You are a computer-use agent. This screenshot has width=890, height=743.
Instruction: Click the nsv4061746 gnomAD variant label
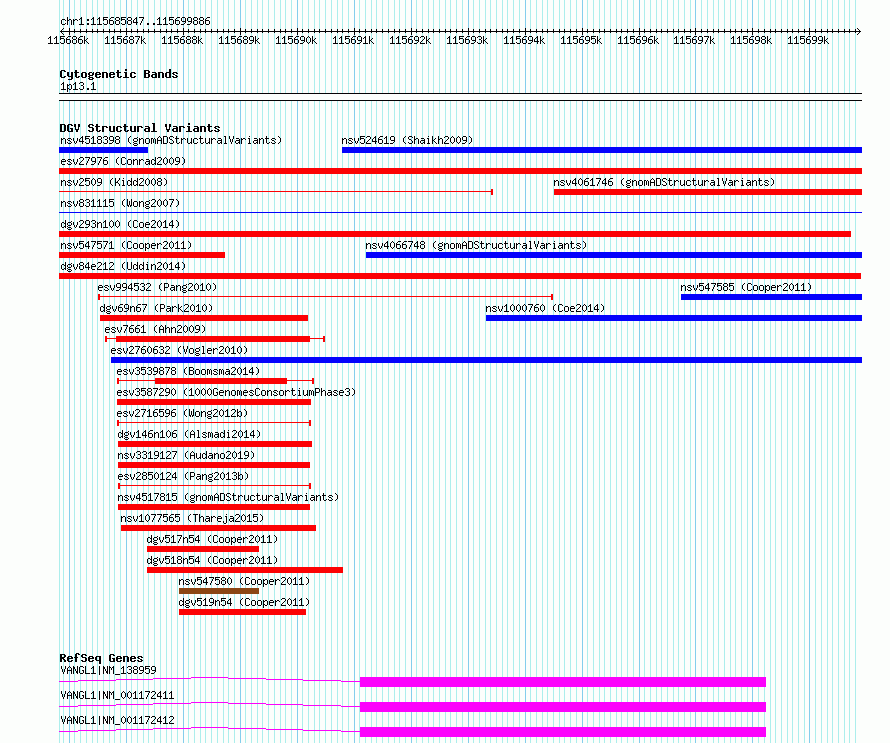[x=664, y=182]
